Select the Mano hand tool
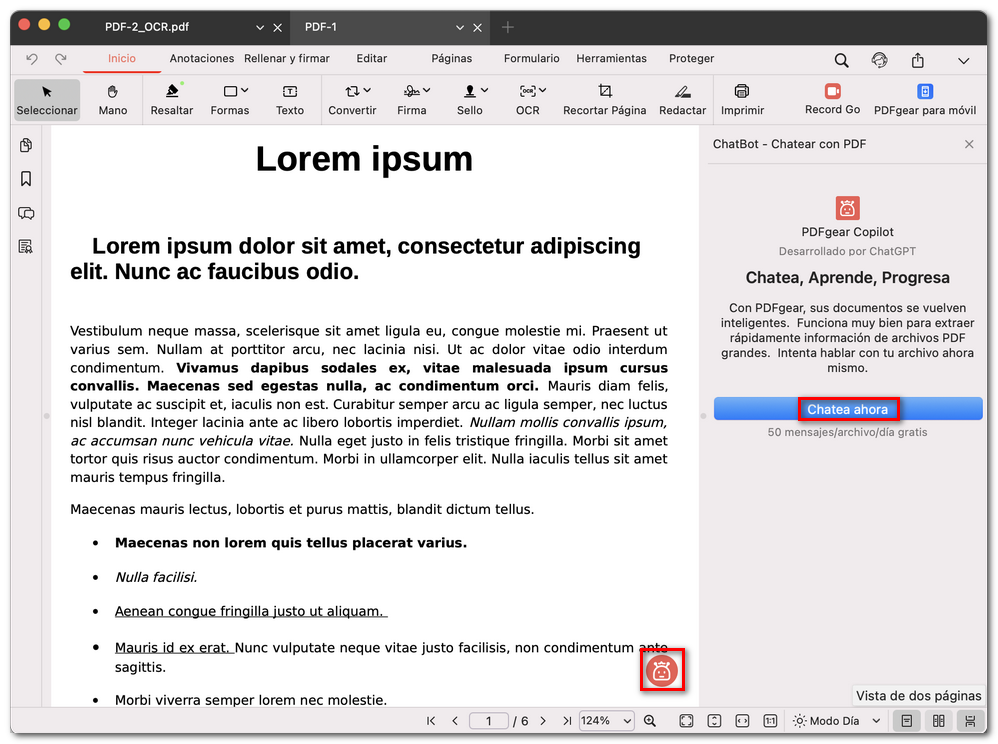Image resolution: width=998 pixels, height=744 pixels. tap(112, 99)
